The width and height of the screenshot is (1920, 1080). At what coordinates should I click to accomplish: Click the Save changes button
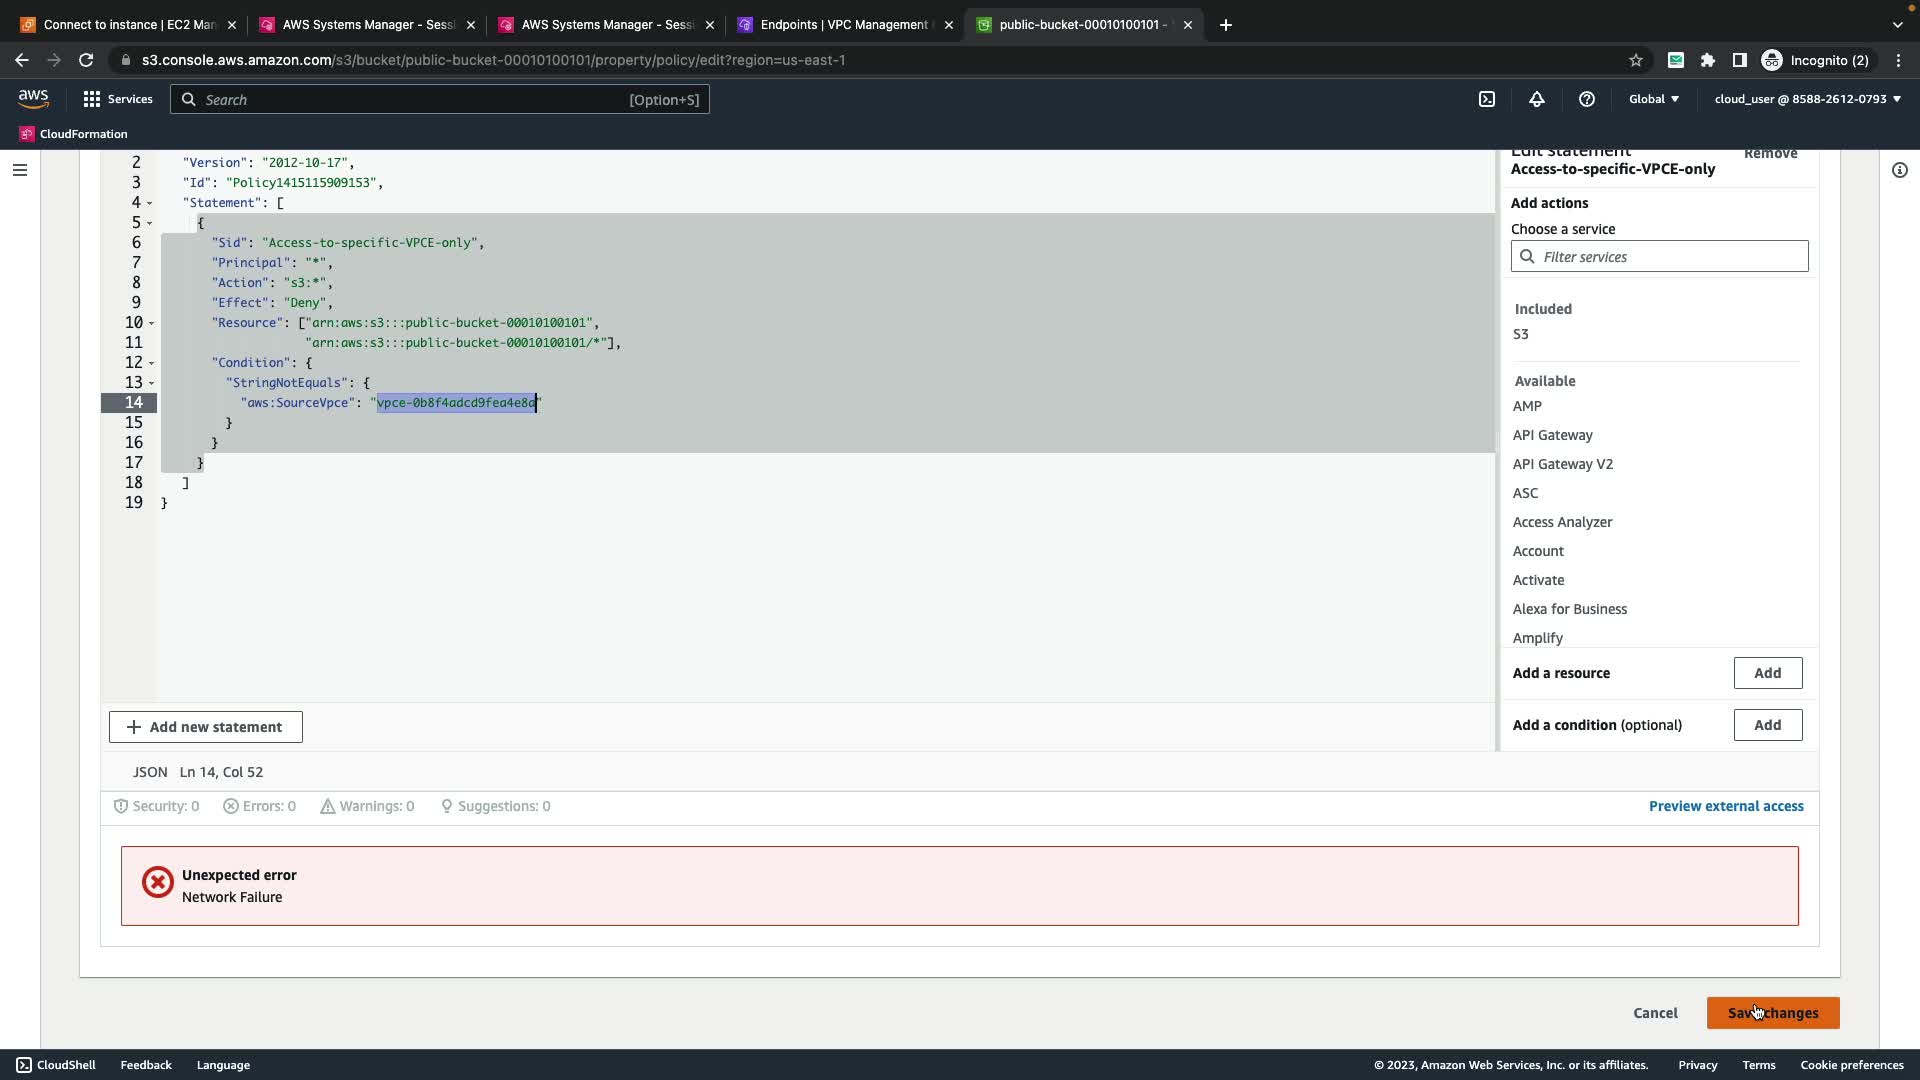pos(1772,1013)
